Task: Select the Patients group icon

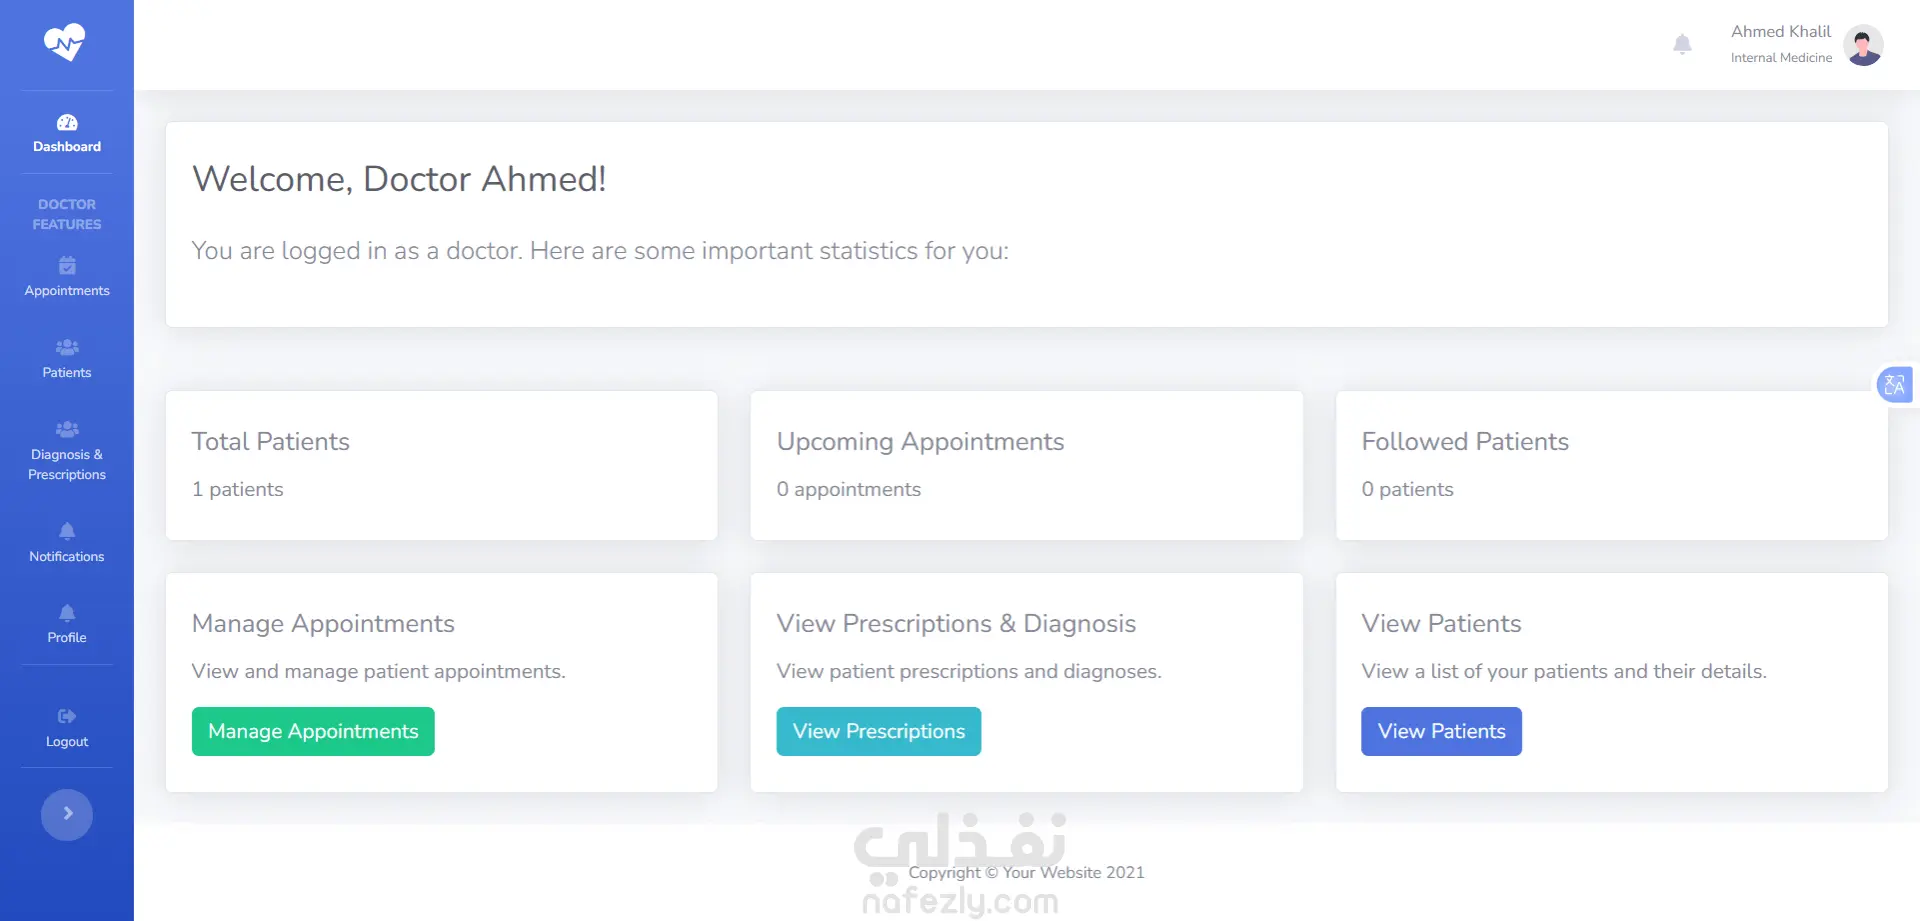Action: click(x=67, y=348)
